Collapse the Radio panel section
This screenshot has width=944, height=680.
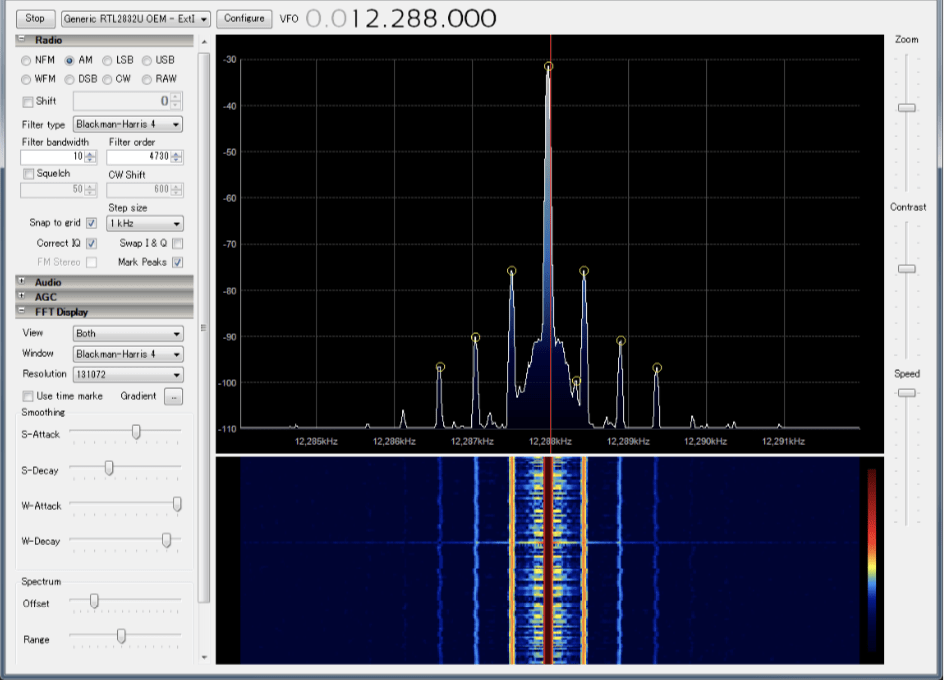pyautogui.click(x=22, y=40)
